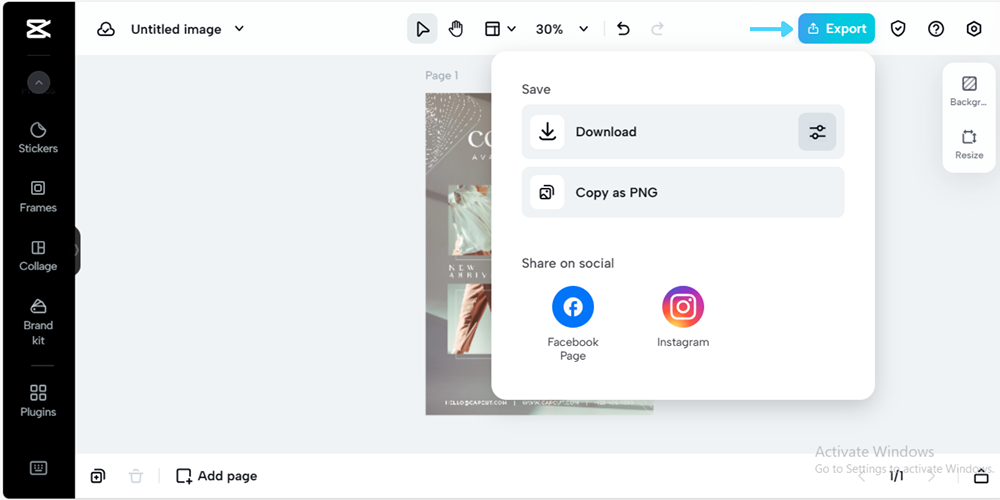Open the Stickers panel
The height and width of the screenshot is (500, 1000).
pyautogui.click(x=38, y=137)
